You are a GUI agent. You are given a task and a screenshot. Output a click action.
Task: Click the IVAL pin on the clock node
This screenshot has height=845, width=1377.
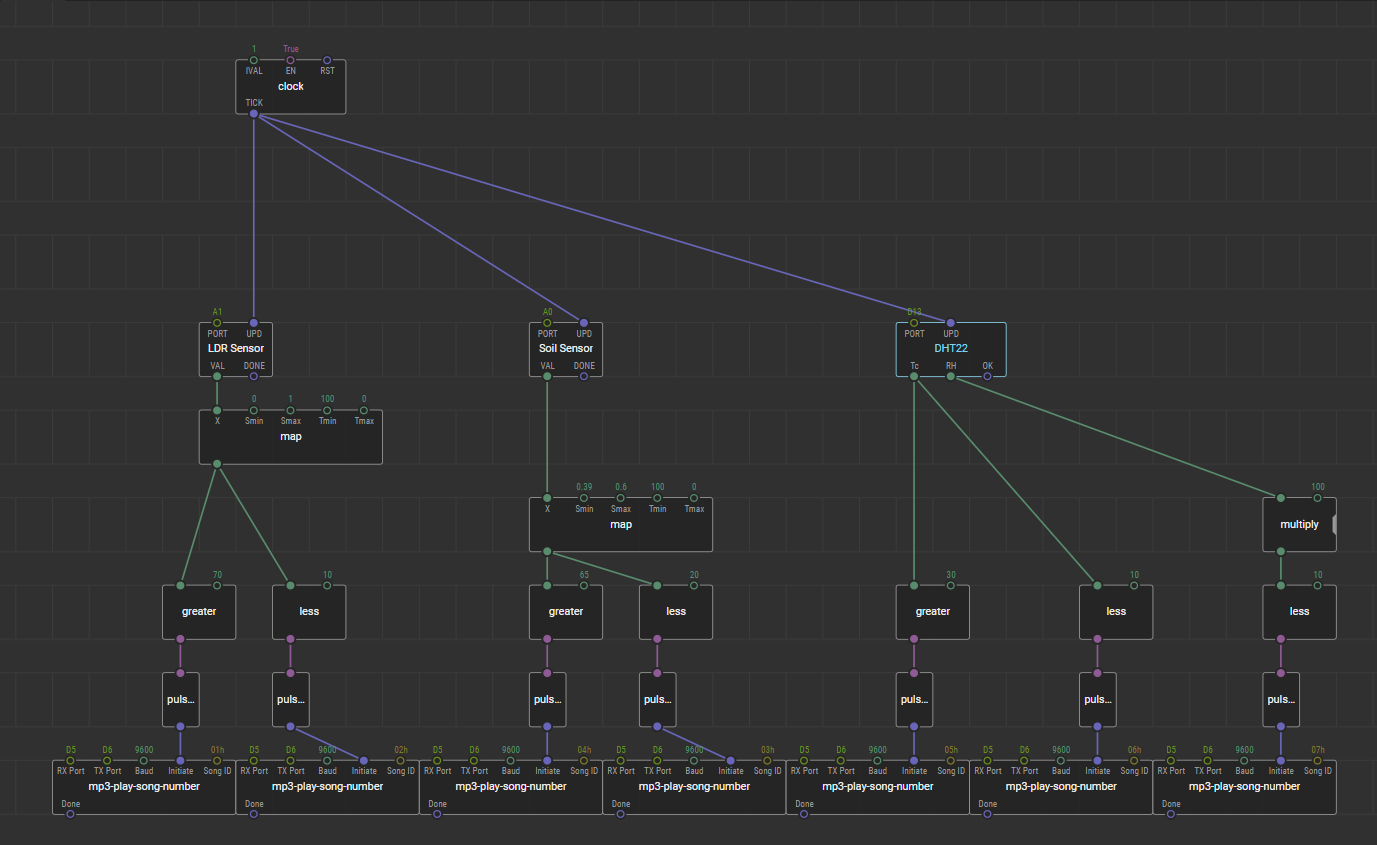coord(254,60)
